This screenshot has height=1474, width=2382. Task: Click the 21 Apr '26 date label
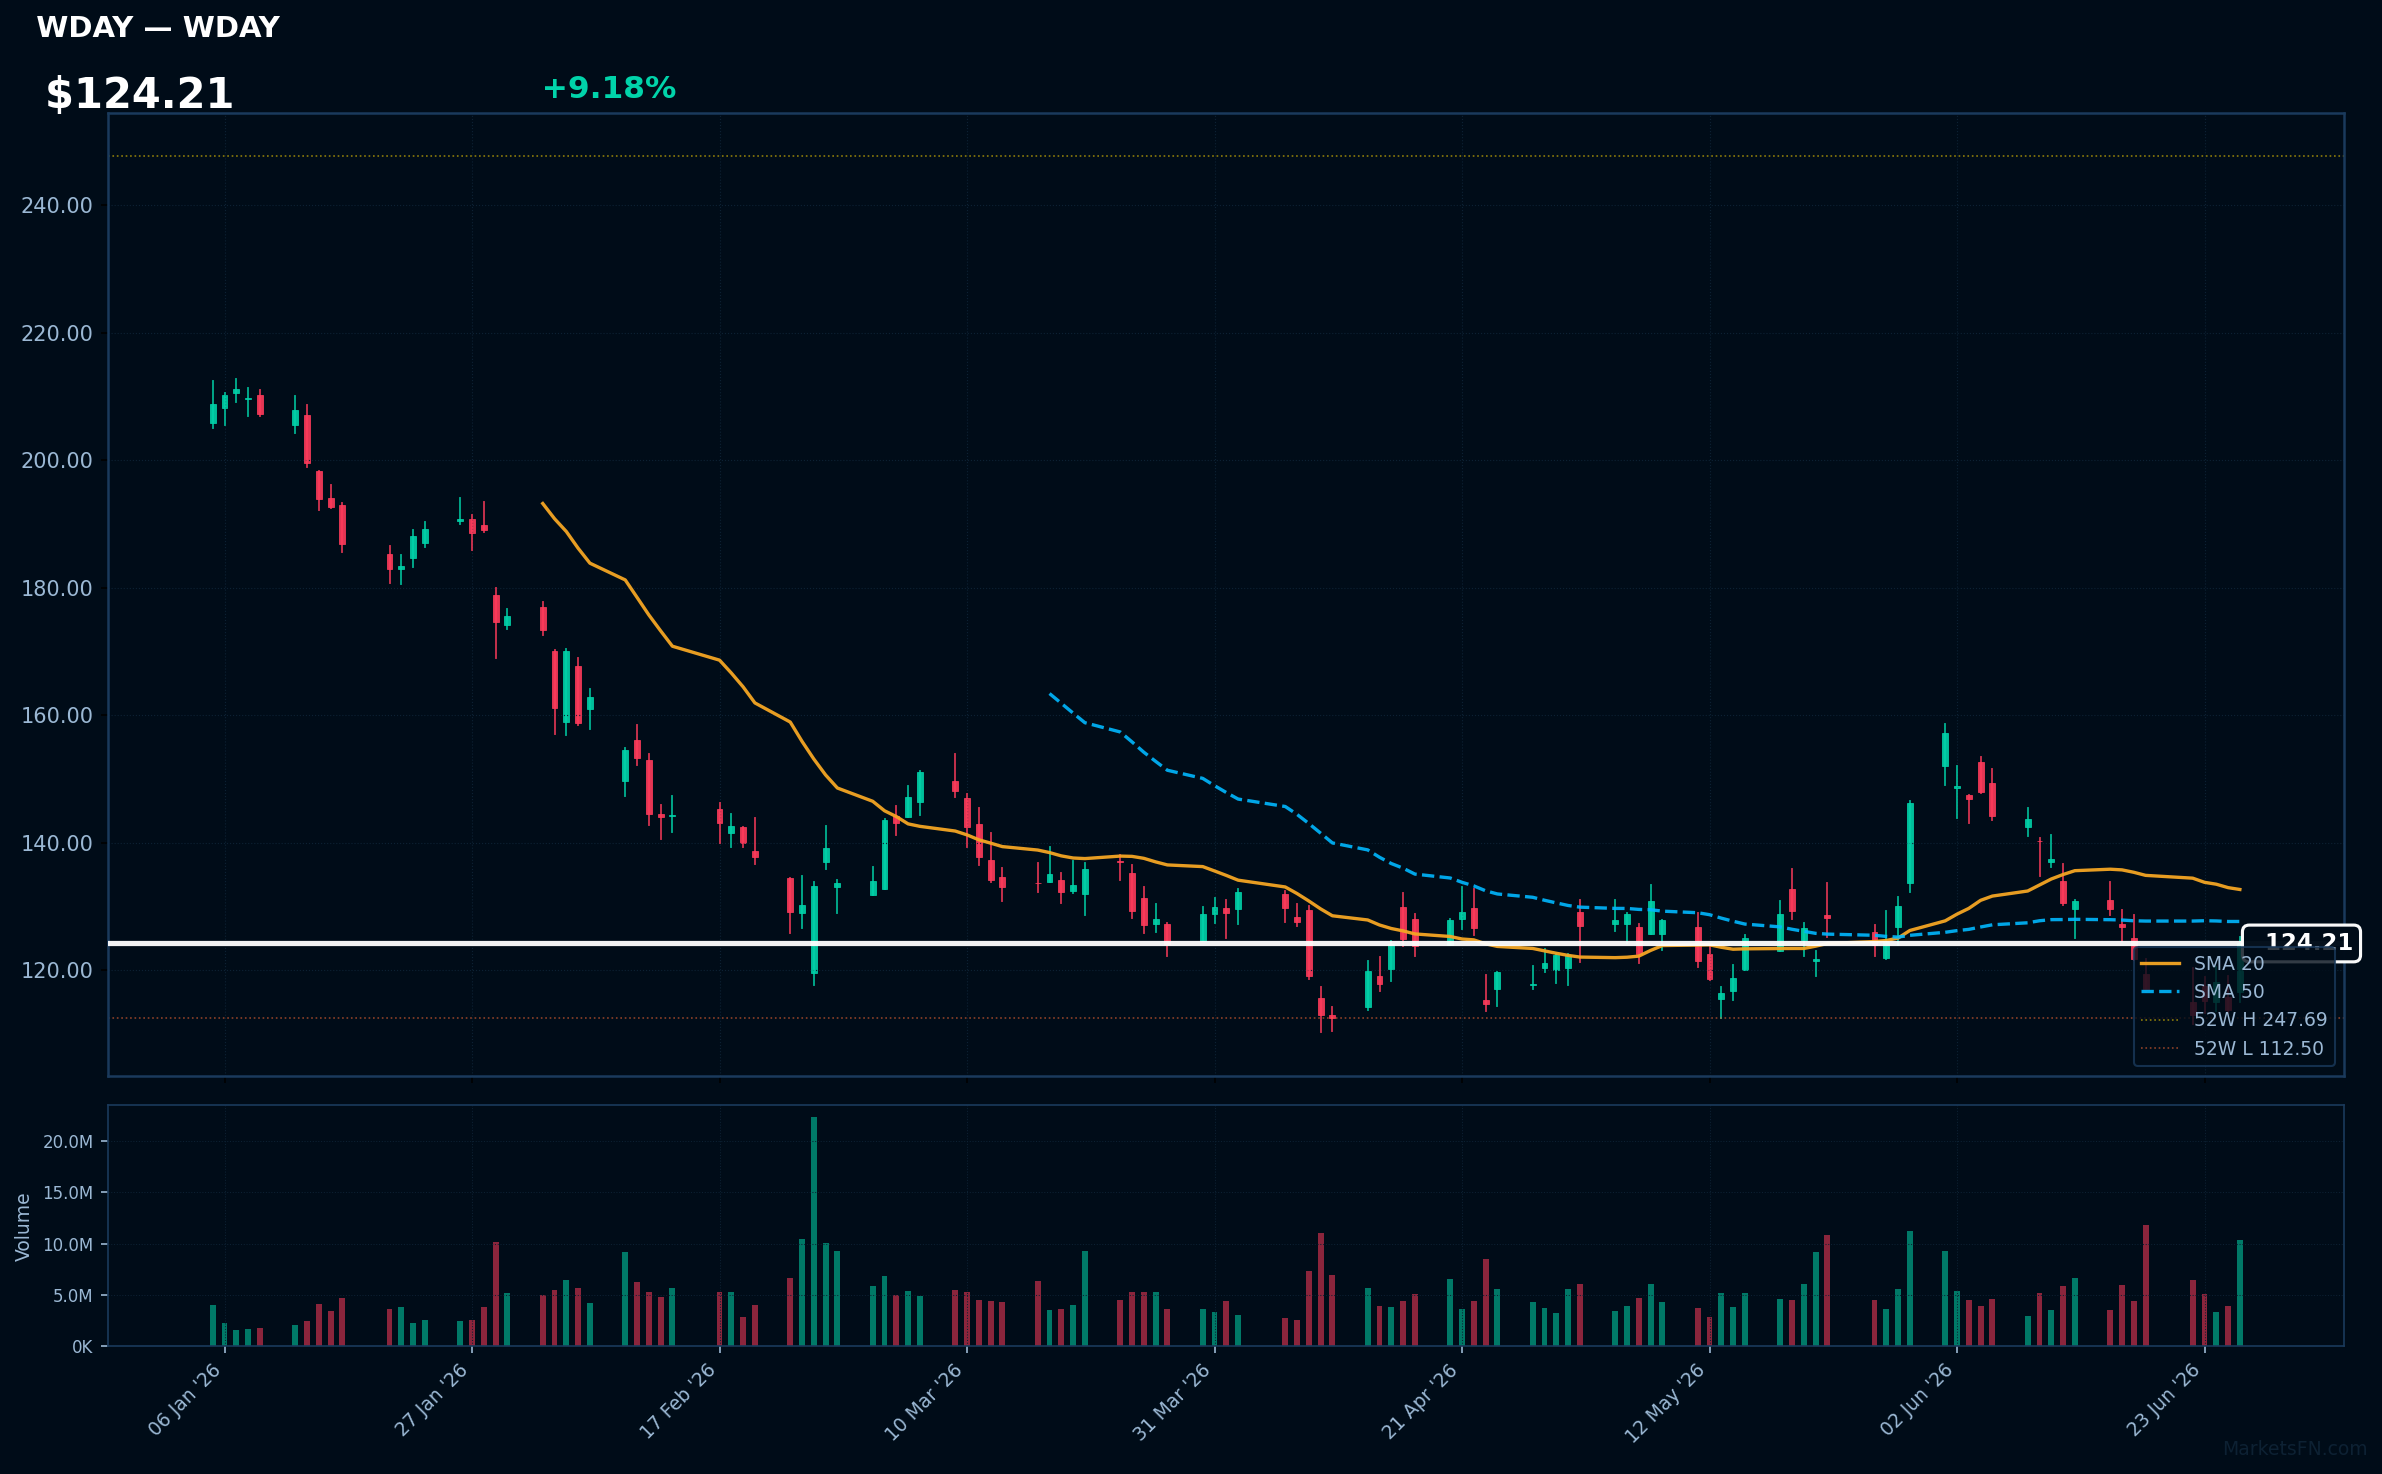point(1421,1400)
